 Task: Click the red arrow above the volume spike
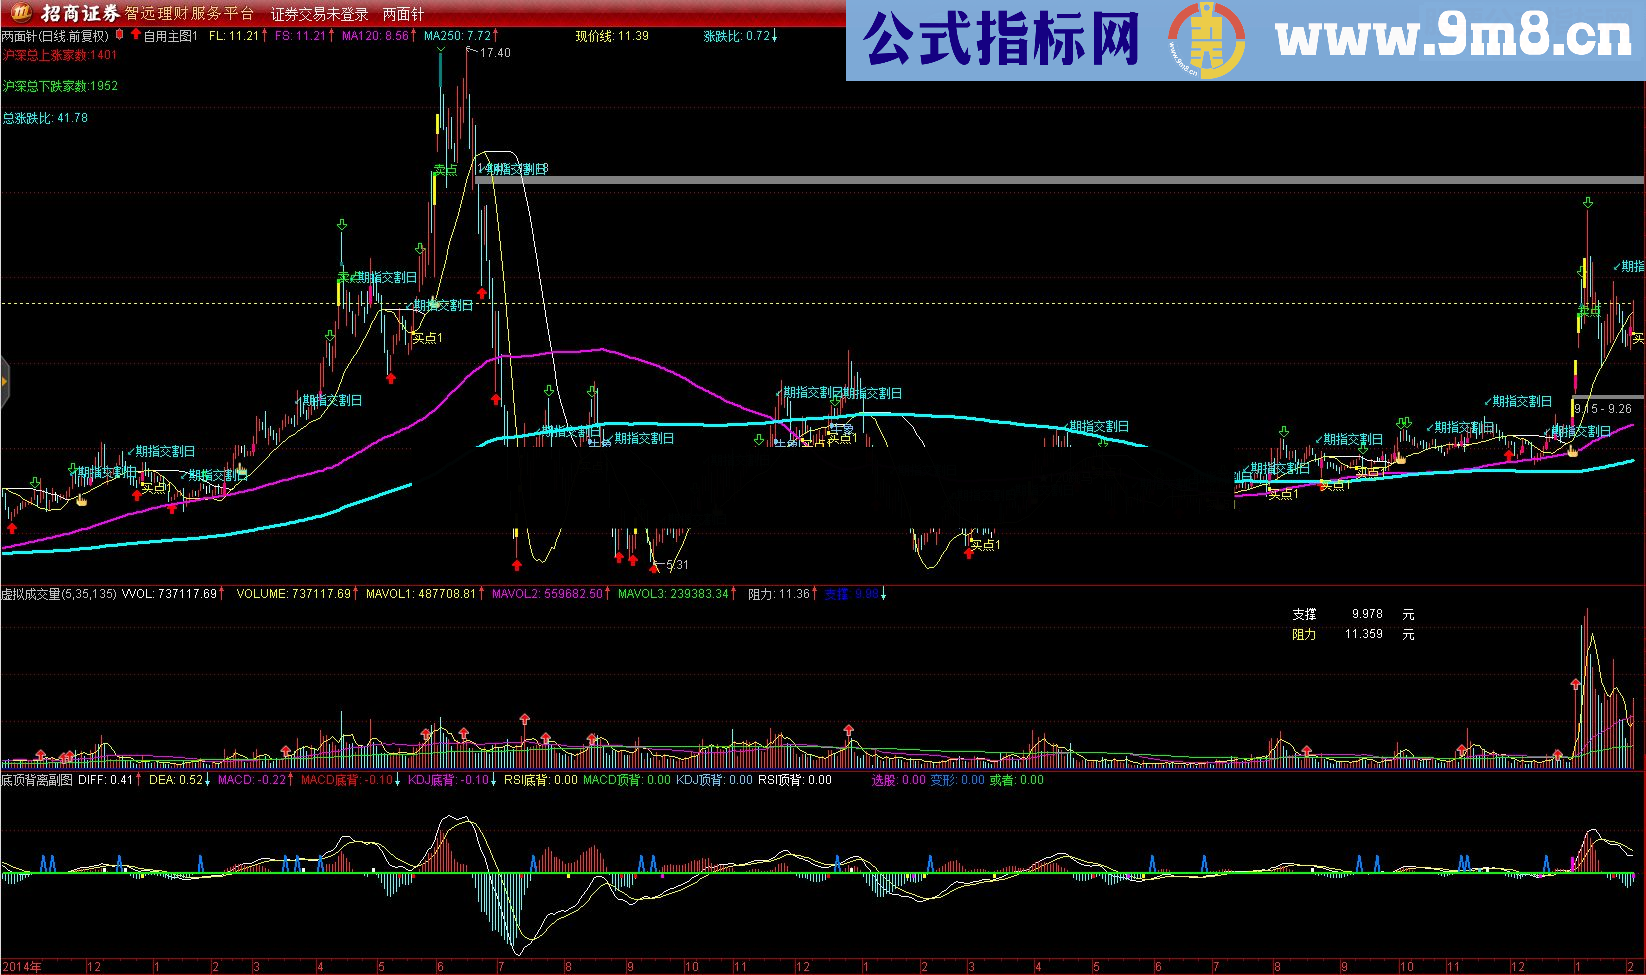(1576, 683)
